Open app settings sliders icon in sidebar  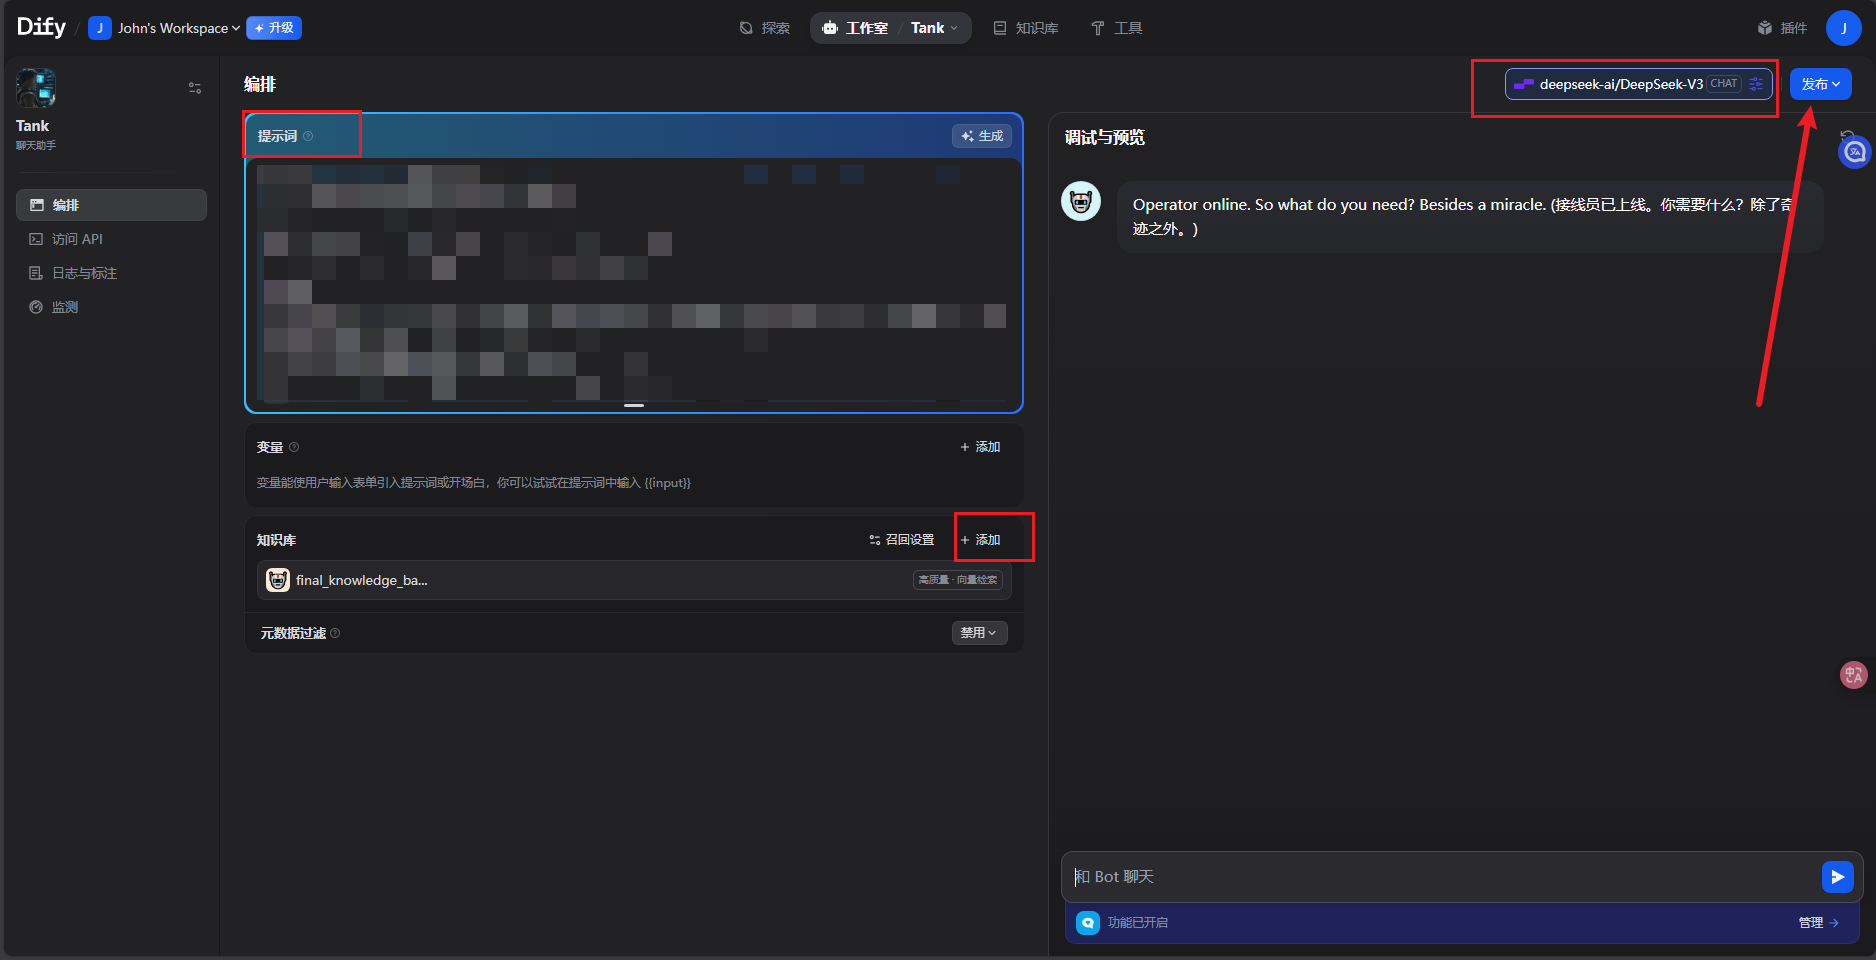click(x=195, y=88)
